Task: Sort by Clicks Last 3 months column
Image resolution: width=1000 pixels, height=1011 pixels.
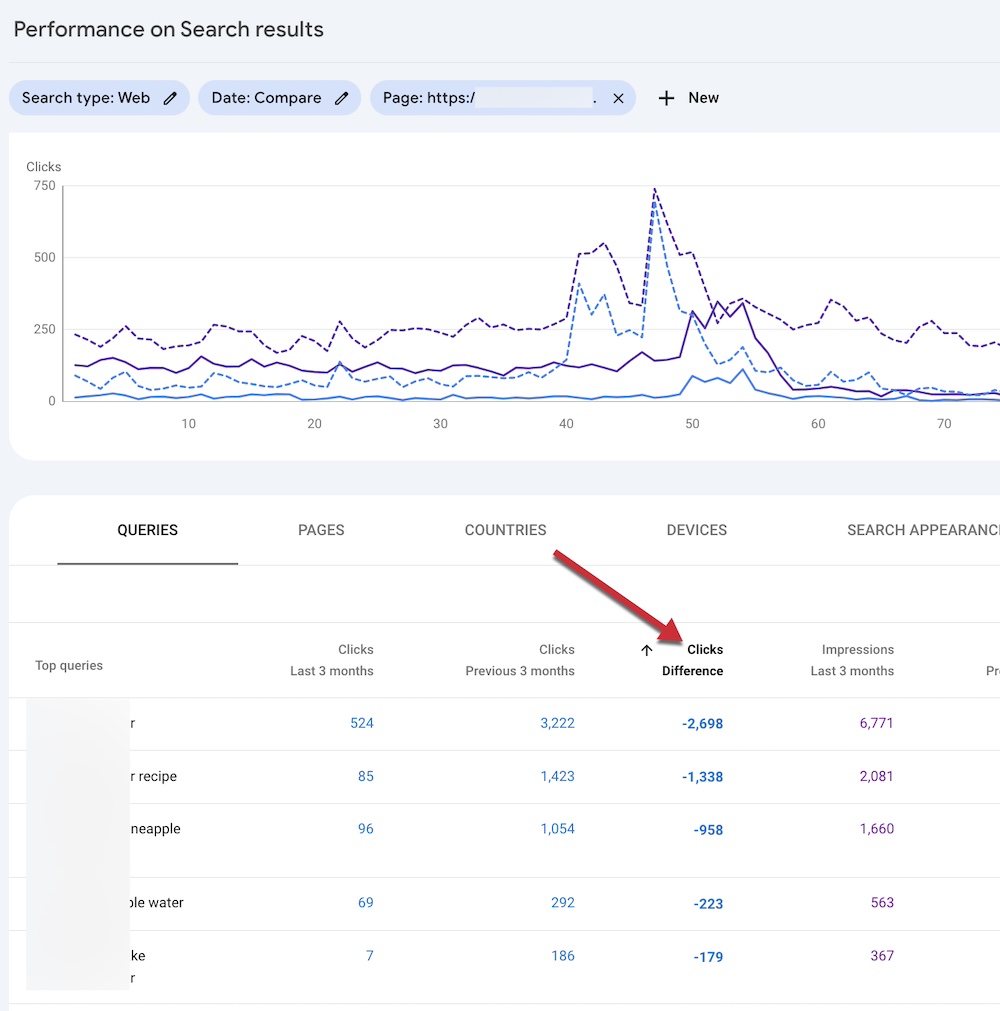Action: pos(332,660)
